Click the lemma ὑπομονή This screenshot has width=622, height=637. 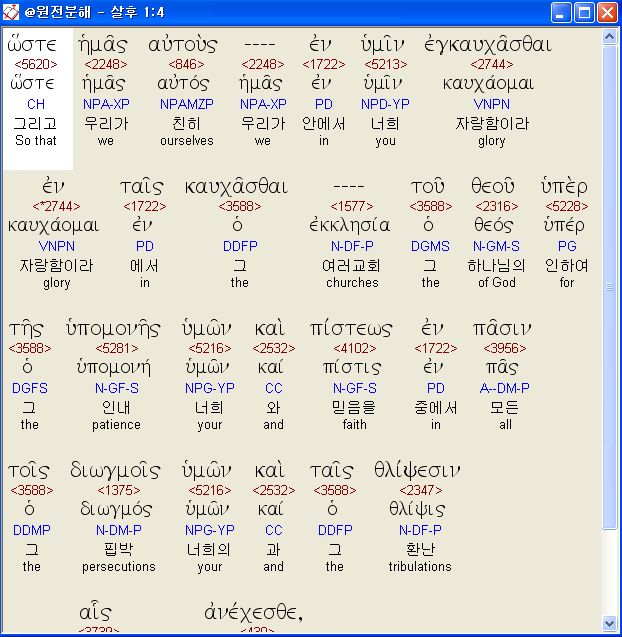[x=114, y=368]
